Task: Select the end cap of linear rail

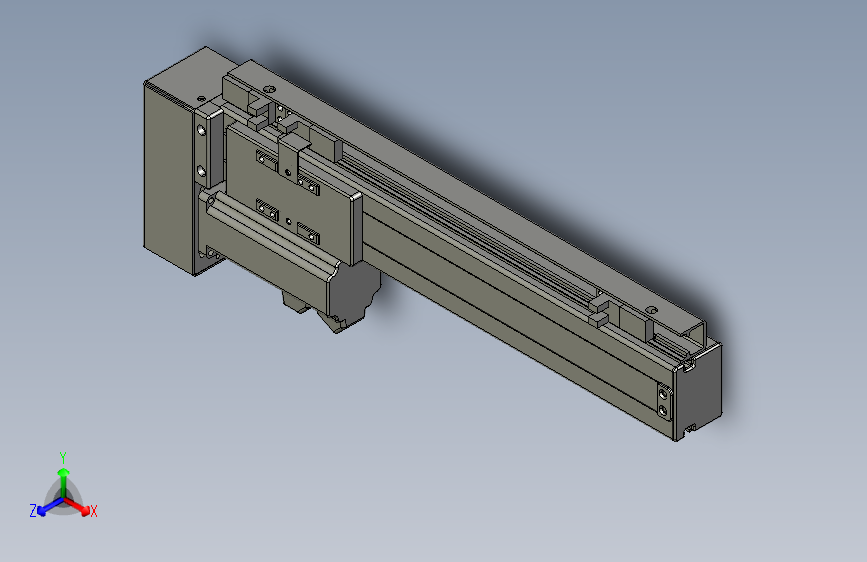Action: (x=698, y=390)
